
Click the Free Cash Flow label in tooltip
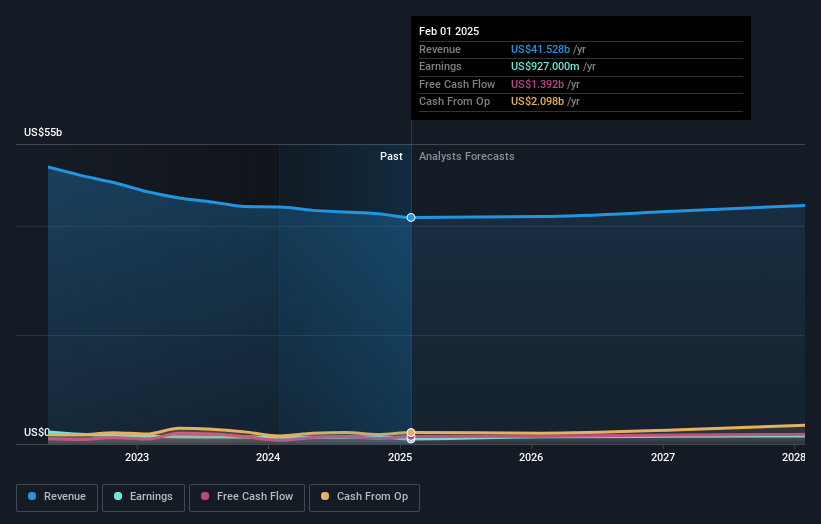[x=457, y=84]
